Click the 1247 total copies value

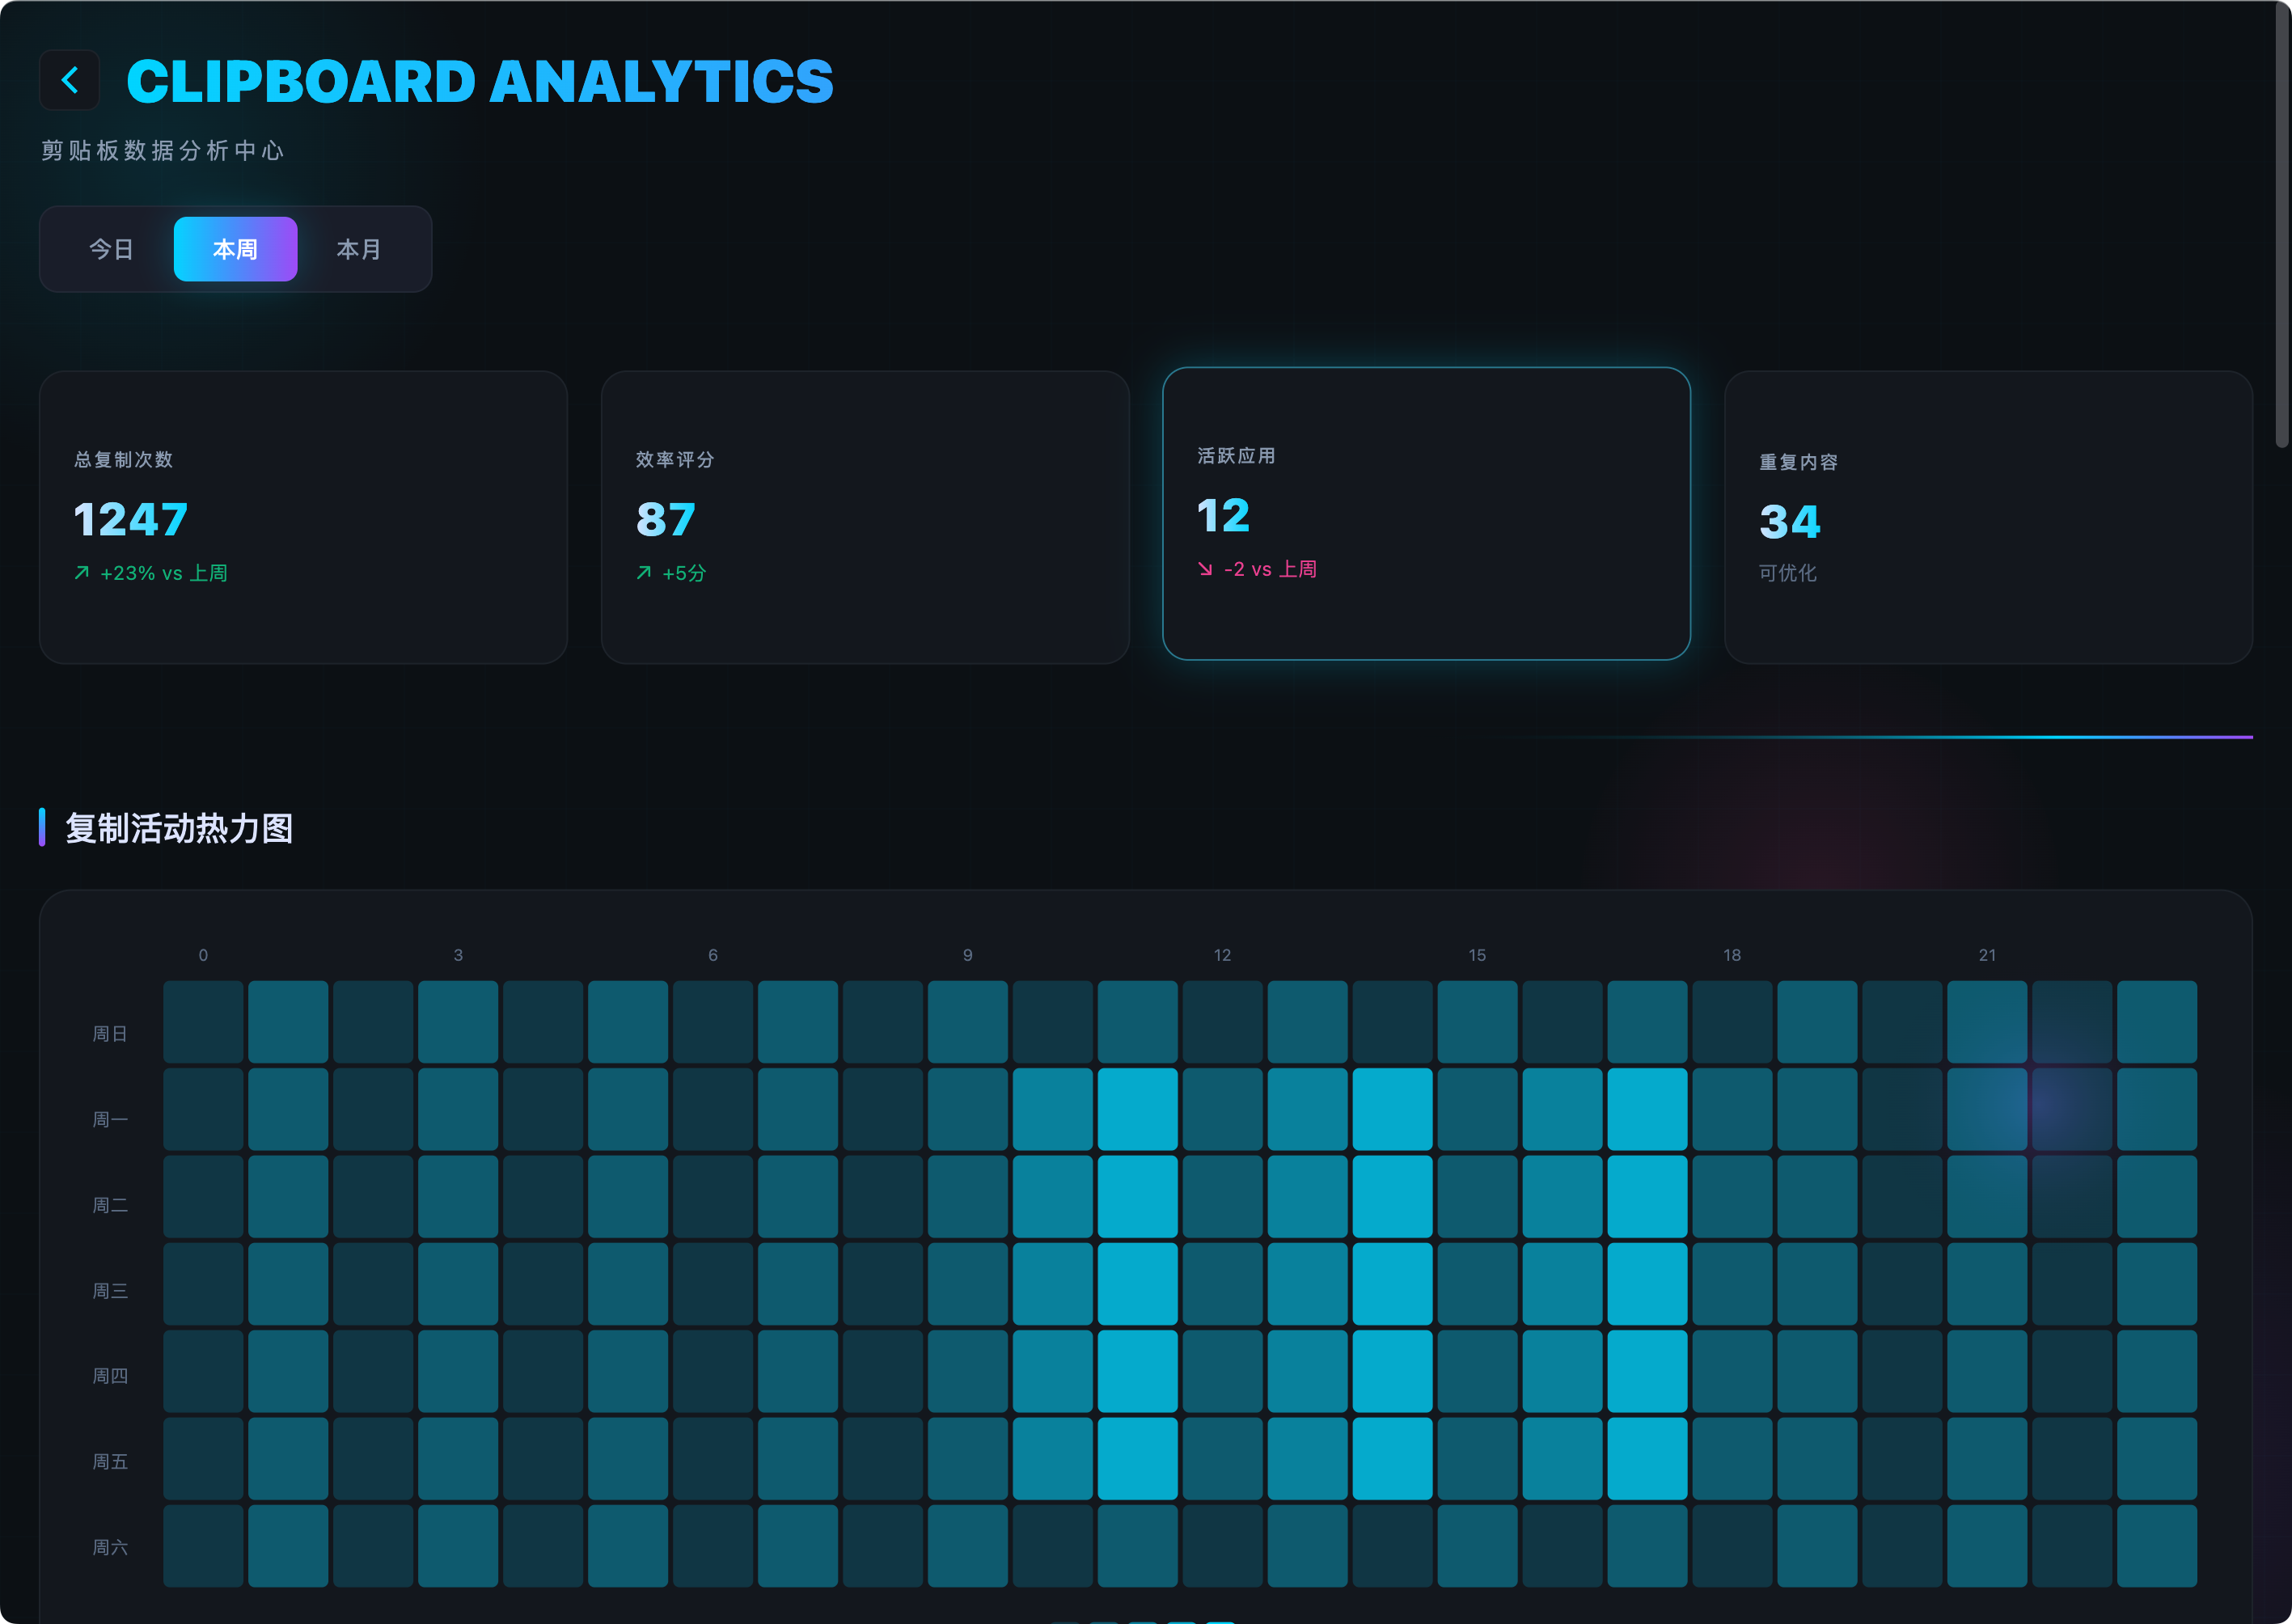coord(131,519)
